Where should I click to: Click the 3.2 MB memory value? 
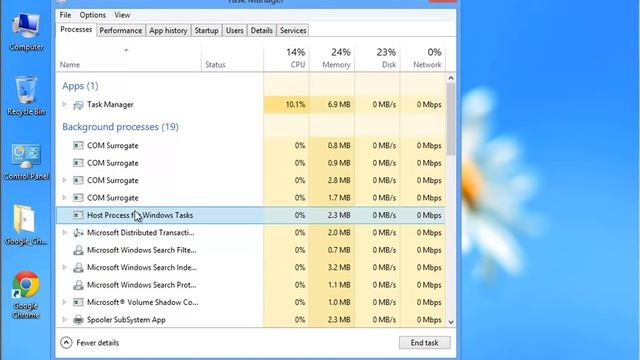click(x=339, y=267)
